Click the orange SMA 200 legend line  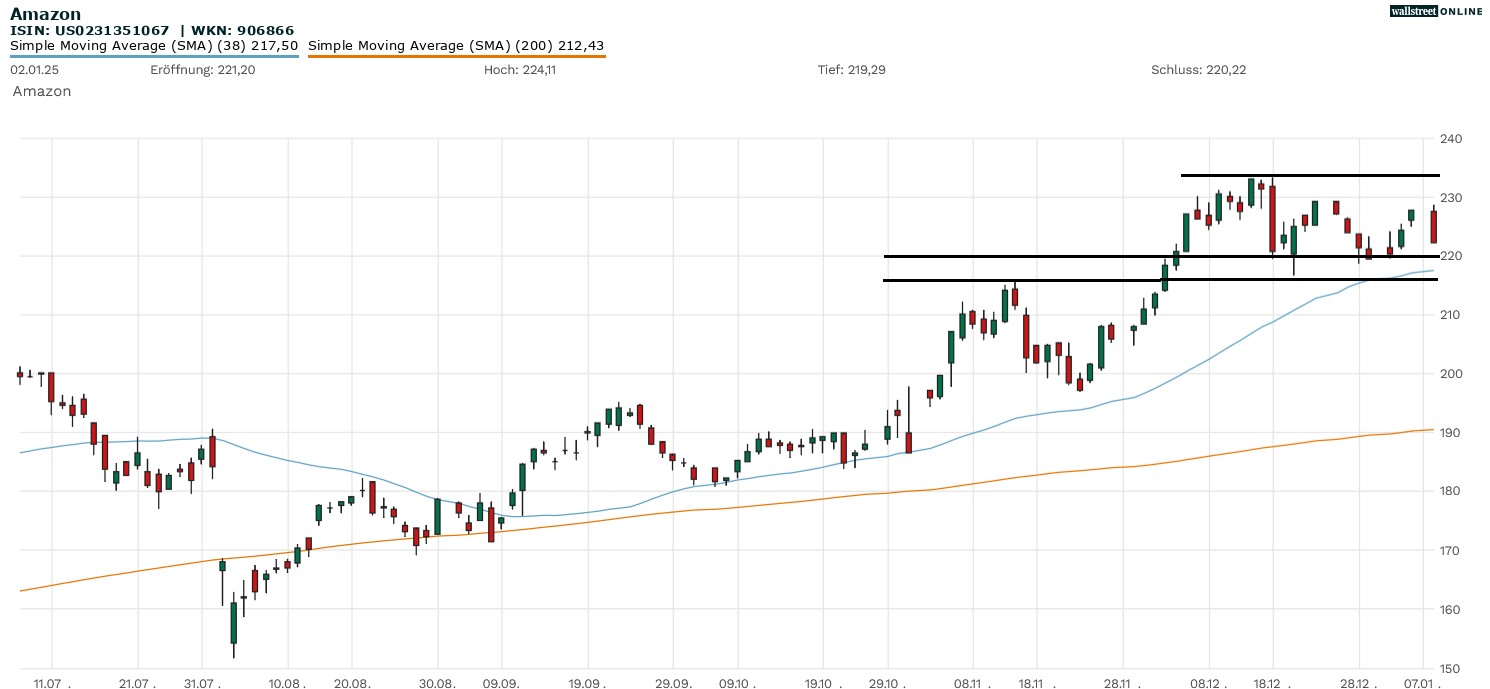pyautogui.click(x=456, y=57)
